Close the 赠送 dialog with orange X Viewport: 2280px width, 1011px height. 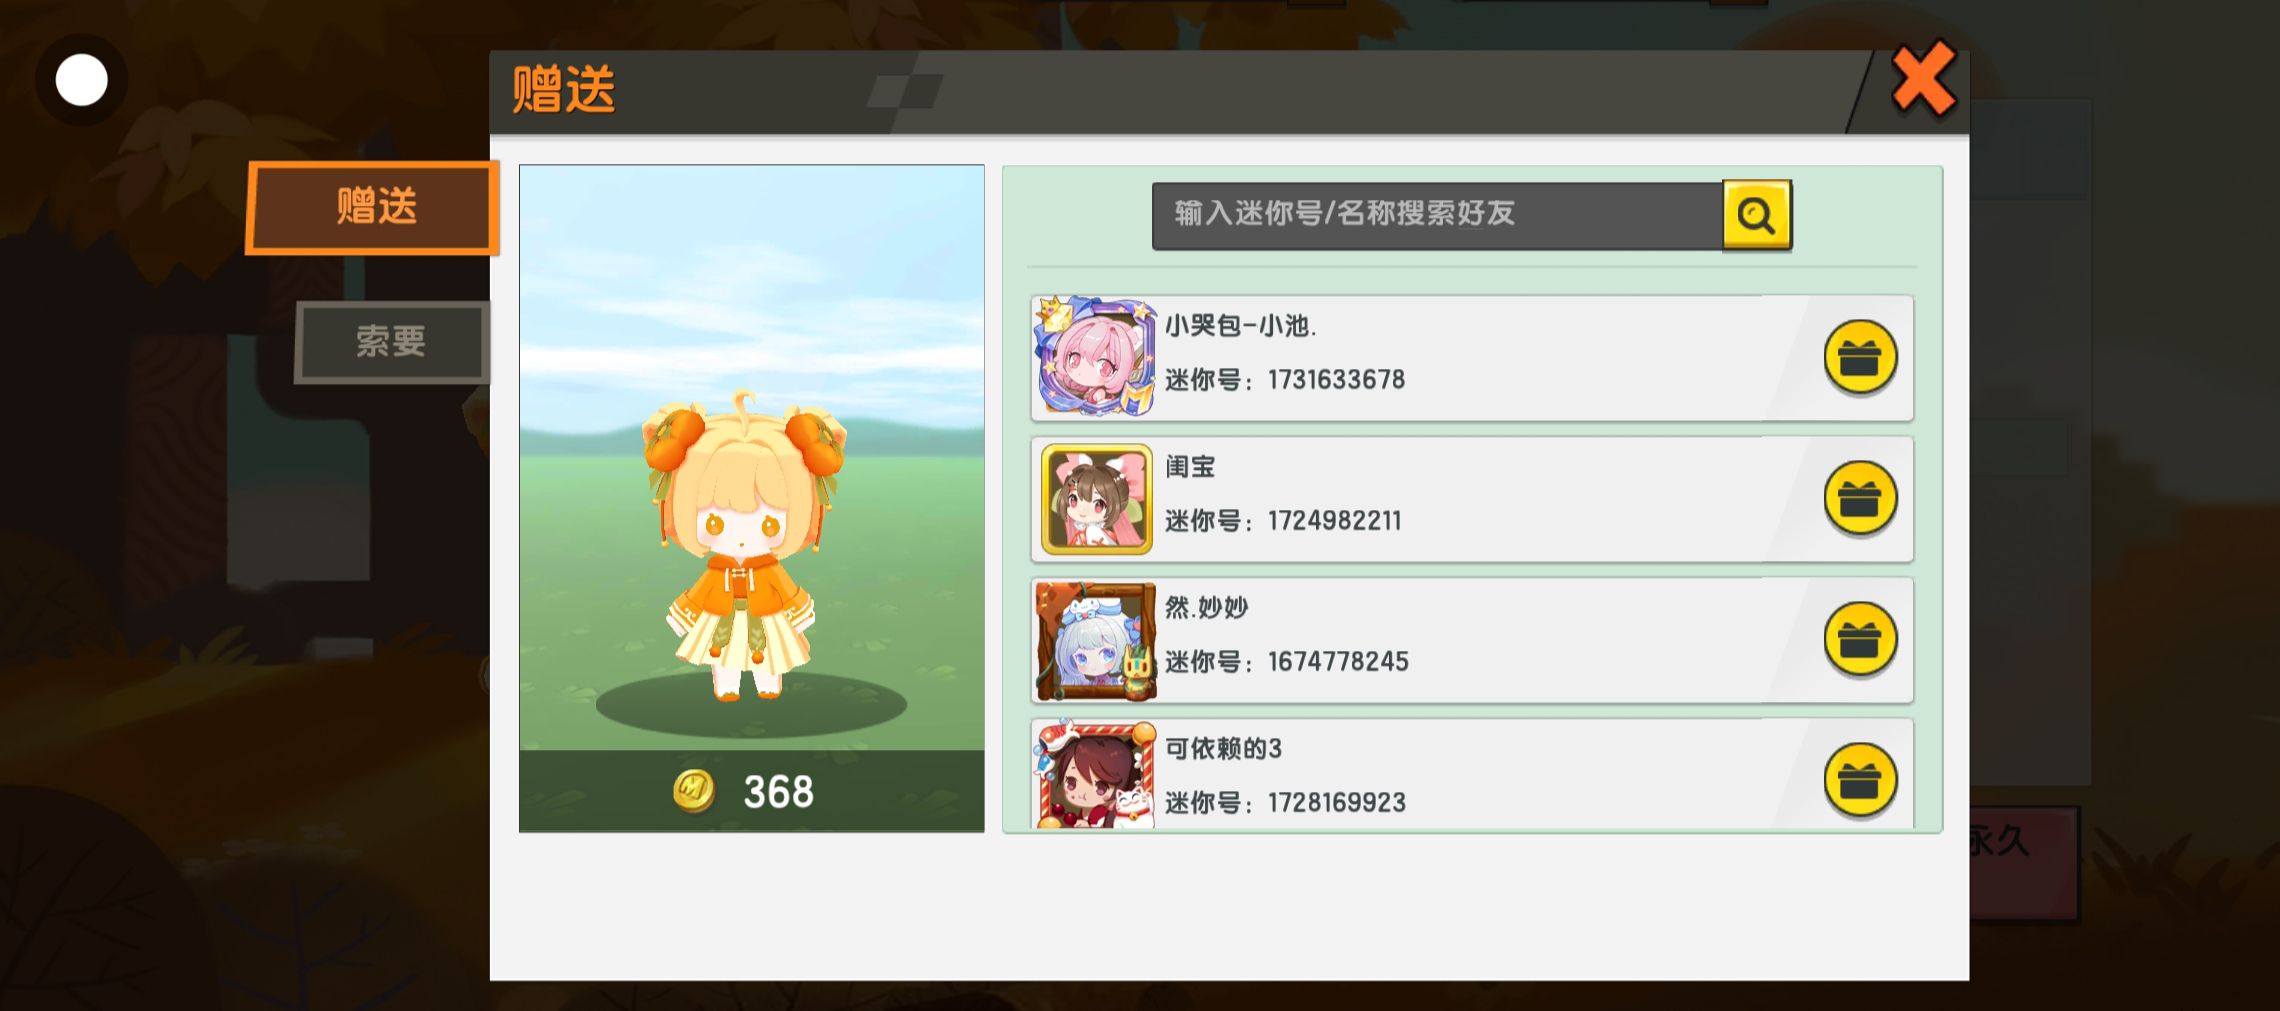coord(1923,79)
